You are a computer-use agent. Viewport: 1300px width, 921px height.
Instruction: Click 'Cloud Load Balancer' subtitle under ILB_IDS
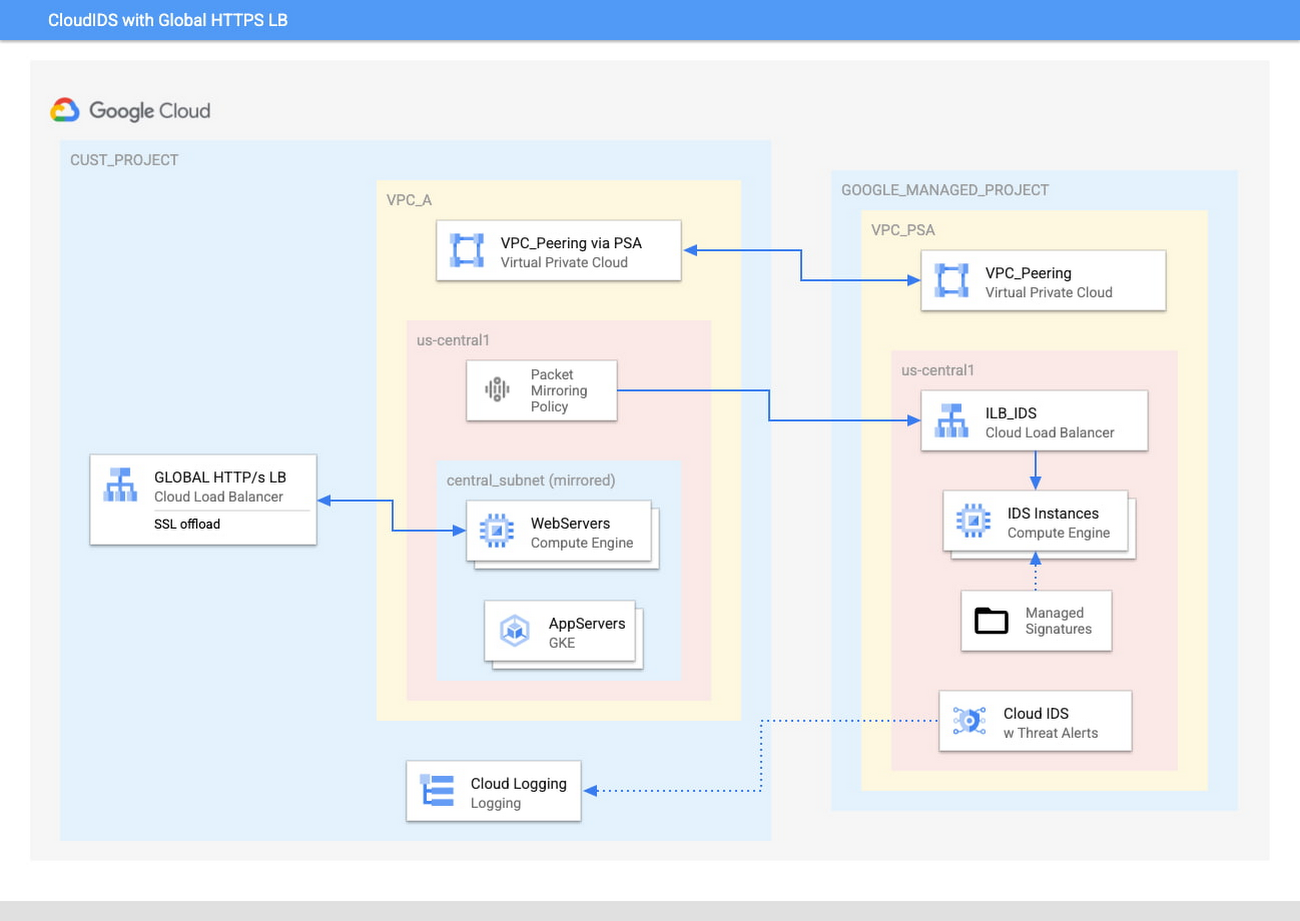click(1050, 433)
